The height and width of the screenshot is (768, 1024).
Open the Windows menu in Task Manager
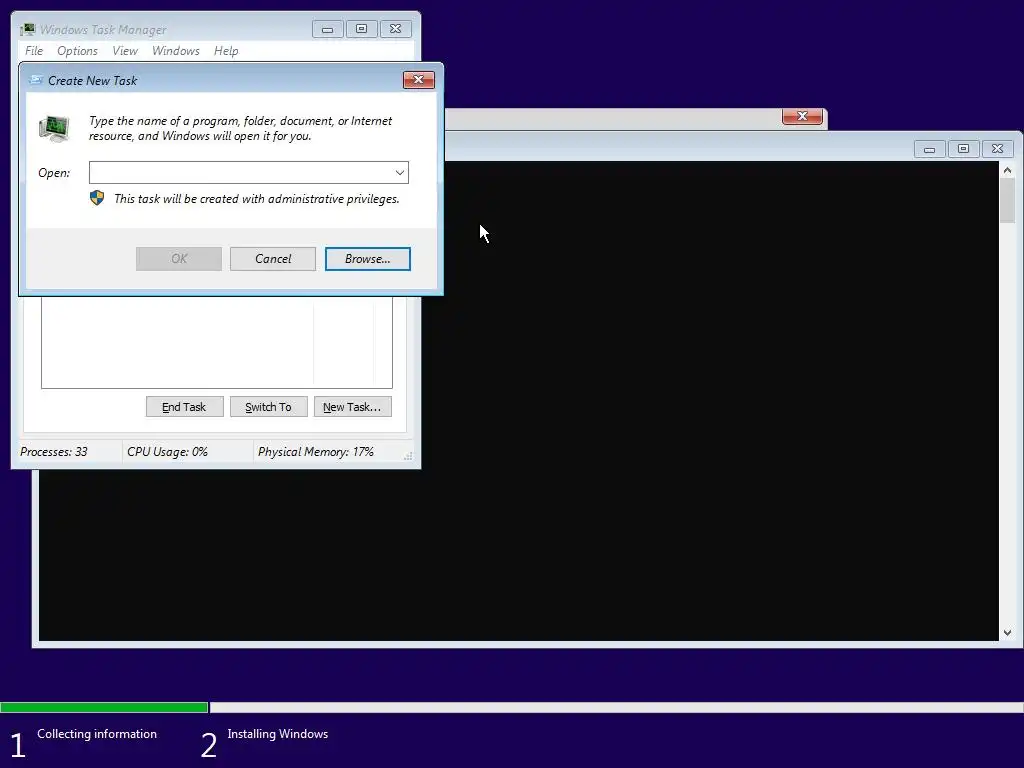click(176, 51)
